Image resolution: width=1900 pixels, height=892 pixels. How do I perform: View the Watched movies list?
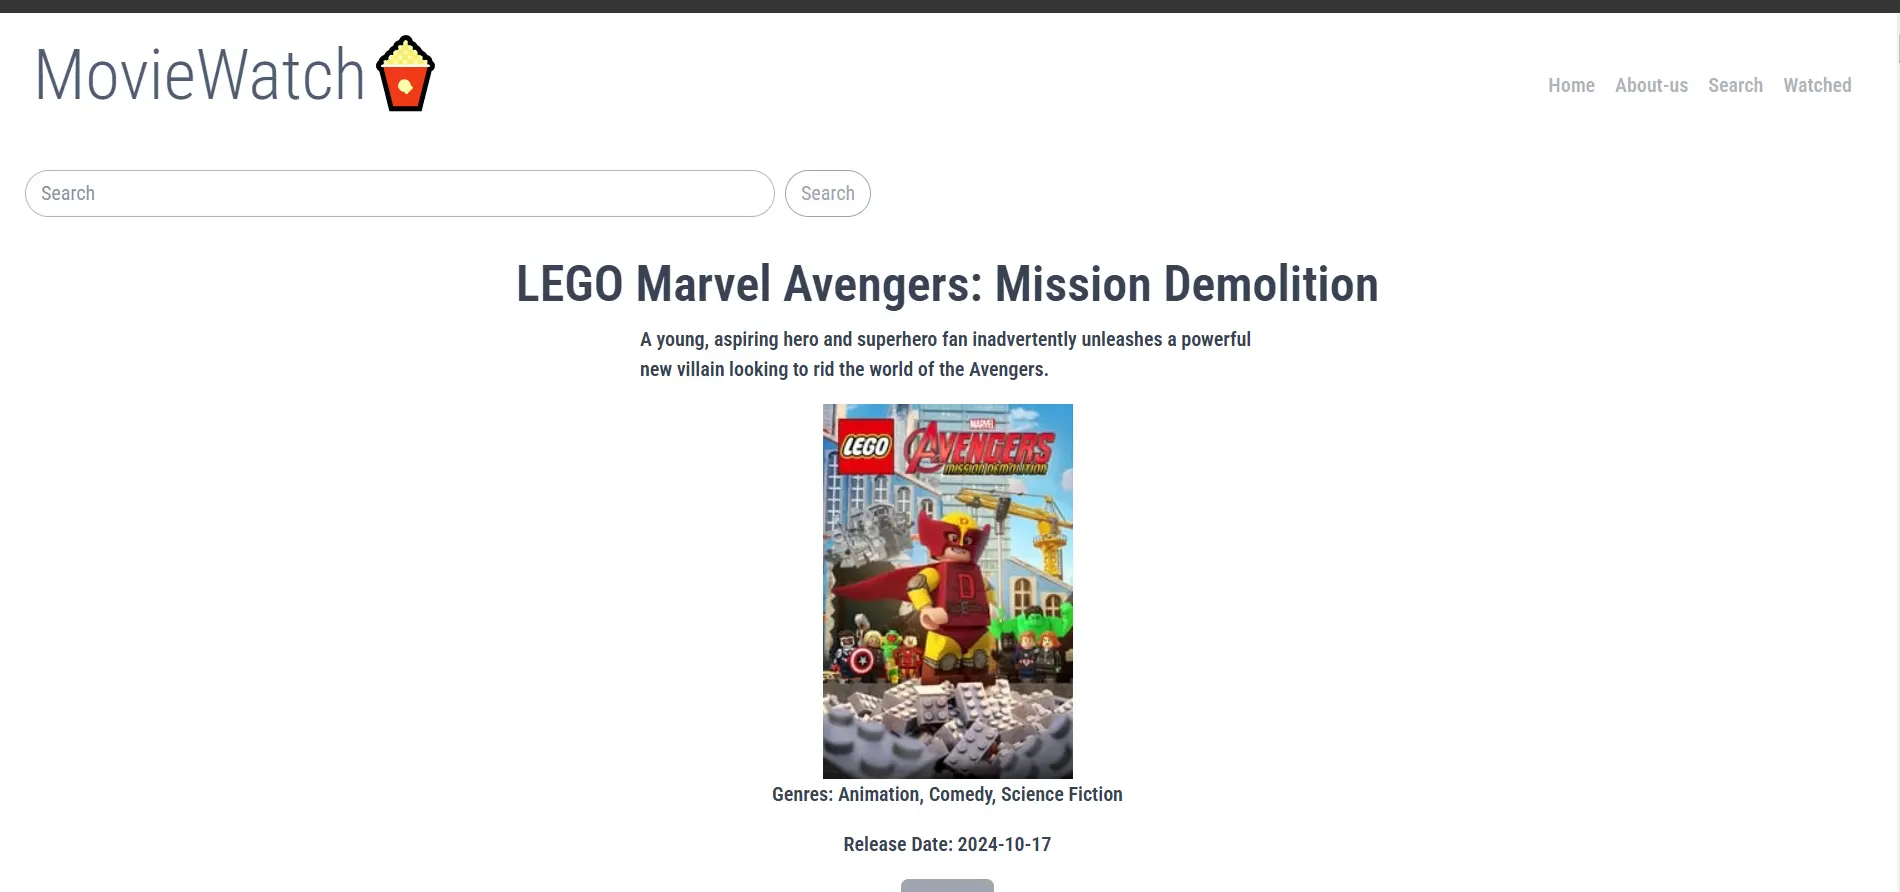[1817, 85]
